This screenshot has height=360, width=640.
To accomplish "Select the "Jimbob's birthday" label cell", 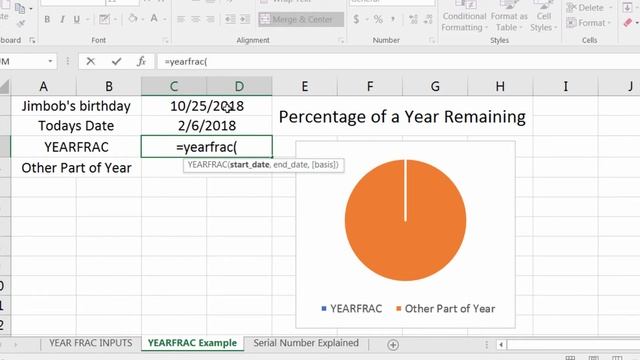I will (x=76, y=106).
